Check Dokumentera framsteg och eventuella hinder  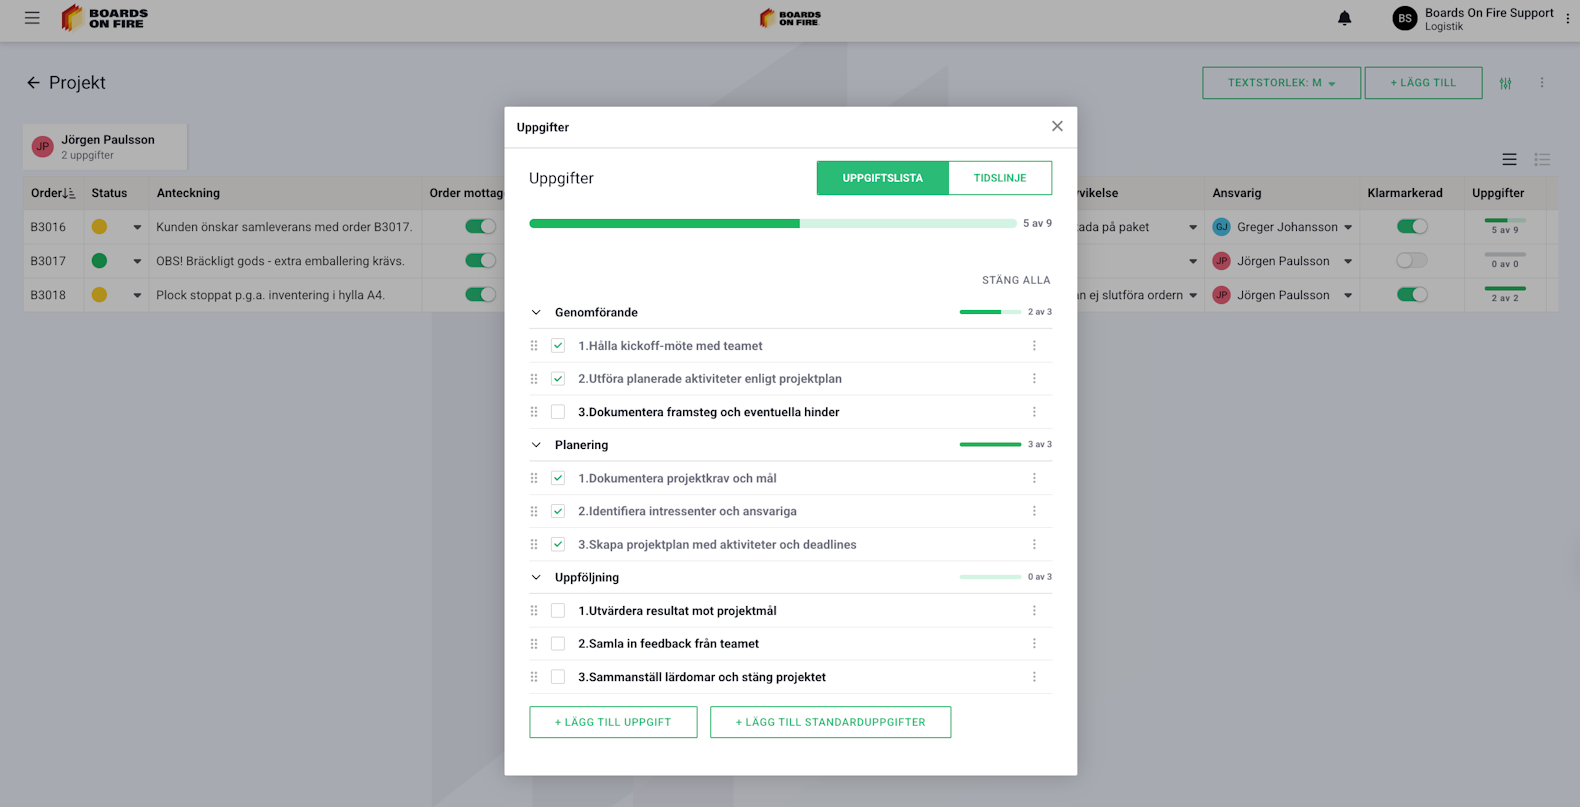[x=558, y=412]
